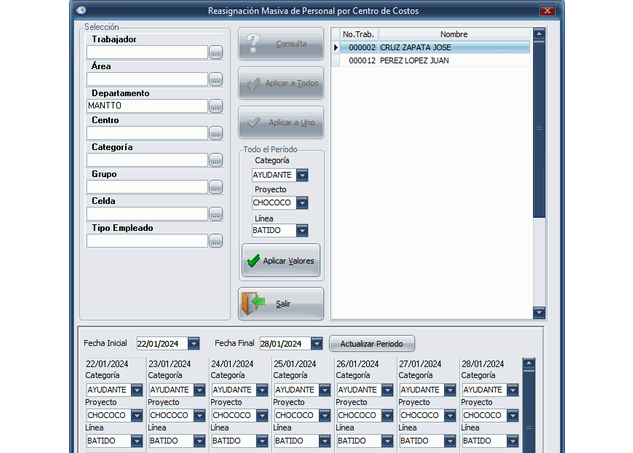633x453 pixels.
Task: Expand Línea dropdown in Todo el Período
Action: click(302, 231)
